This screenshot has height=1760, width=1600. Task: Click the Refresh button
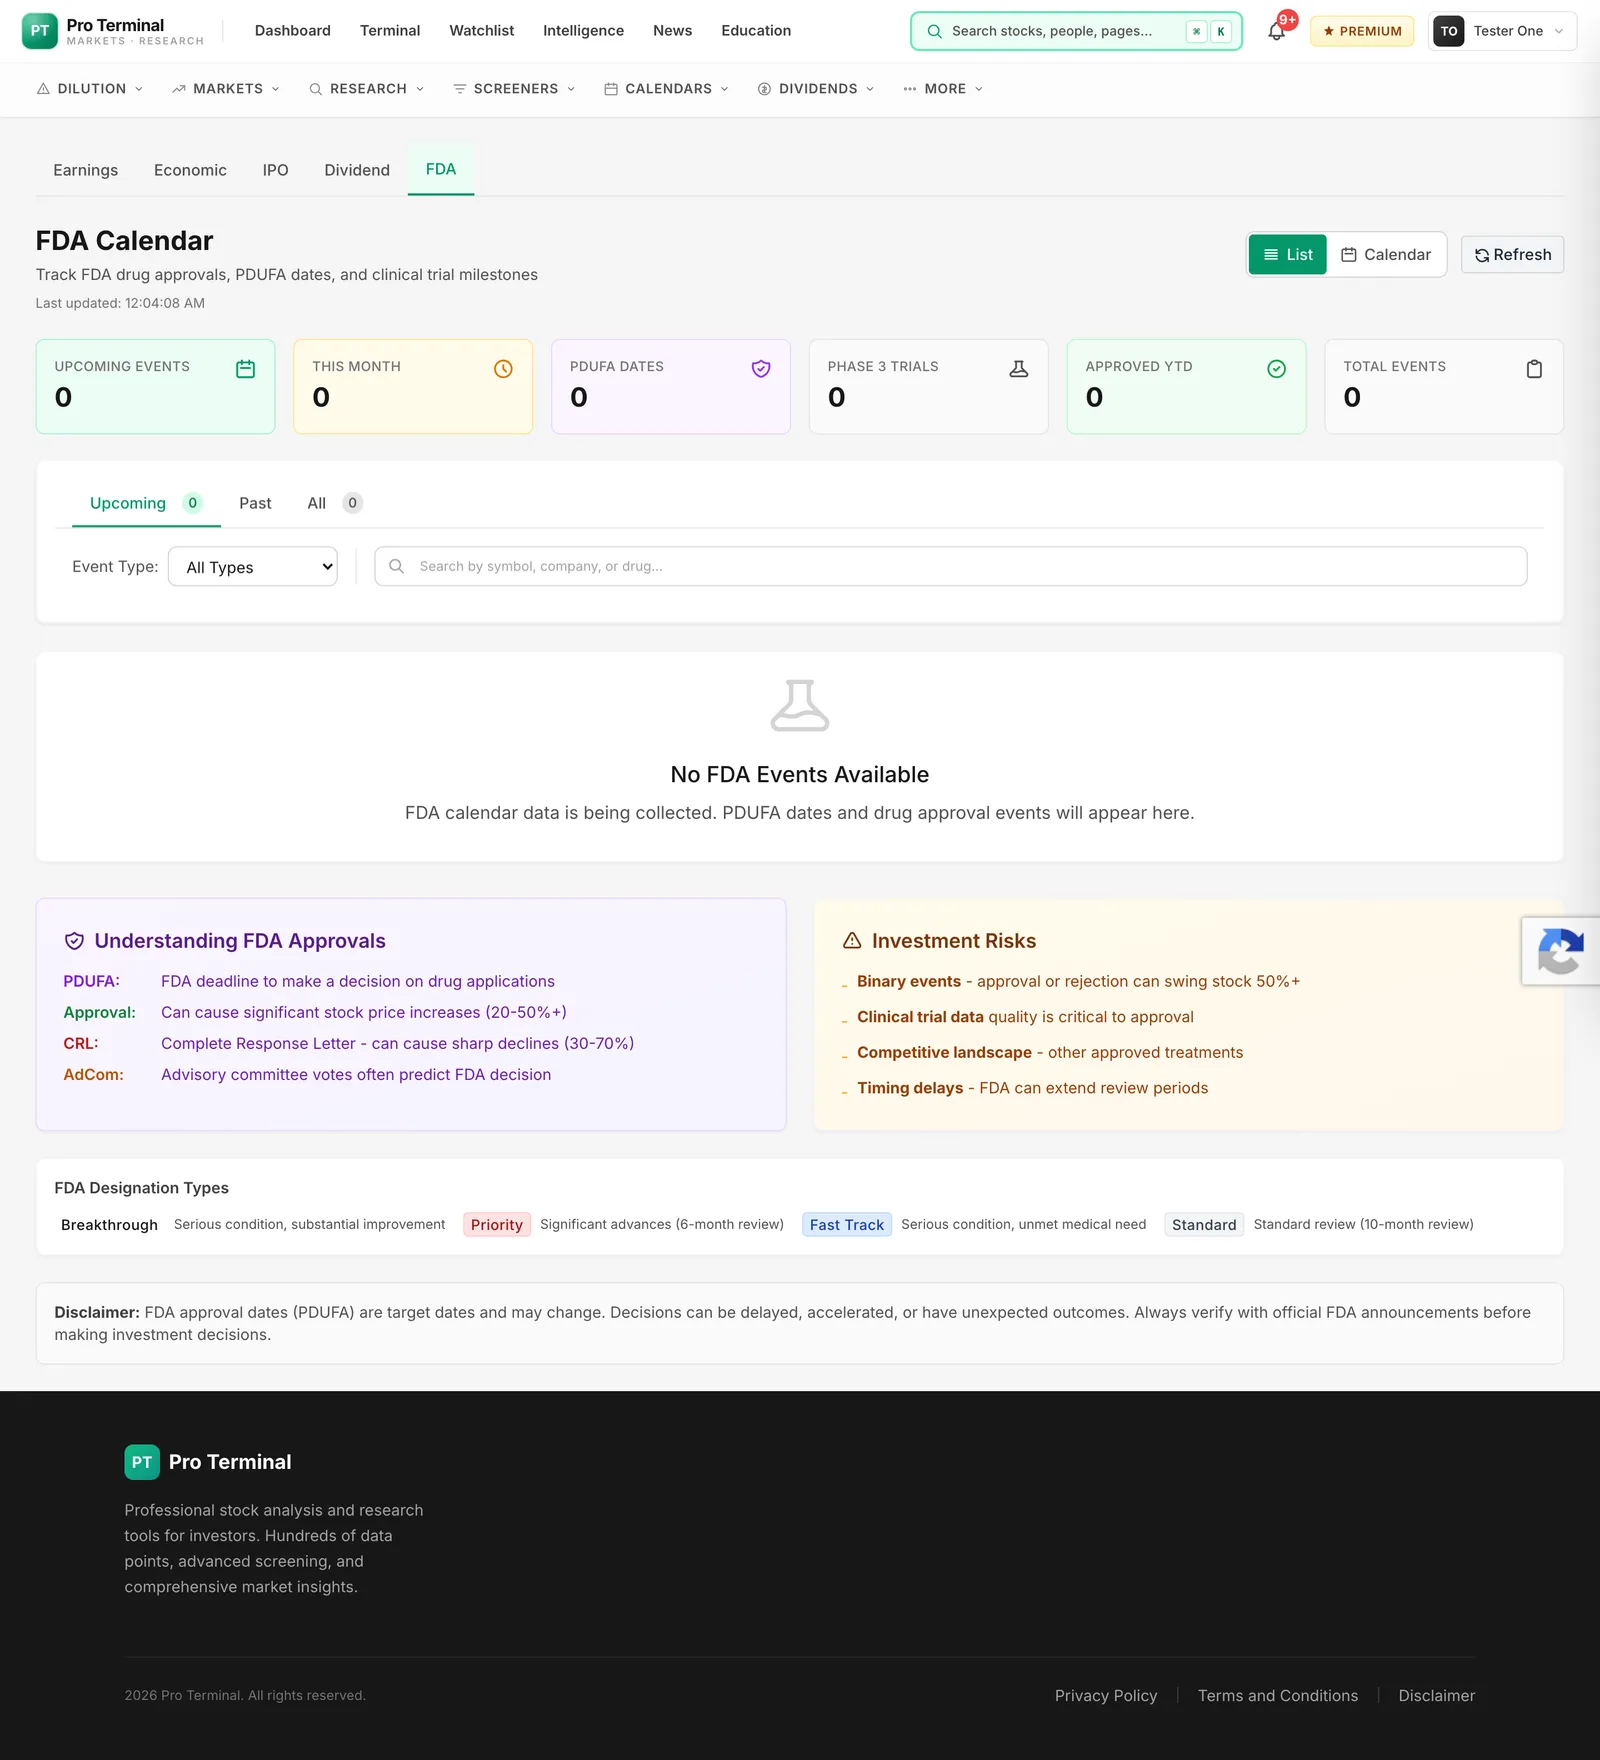coord(1513,255)
